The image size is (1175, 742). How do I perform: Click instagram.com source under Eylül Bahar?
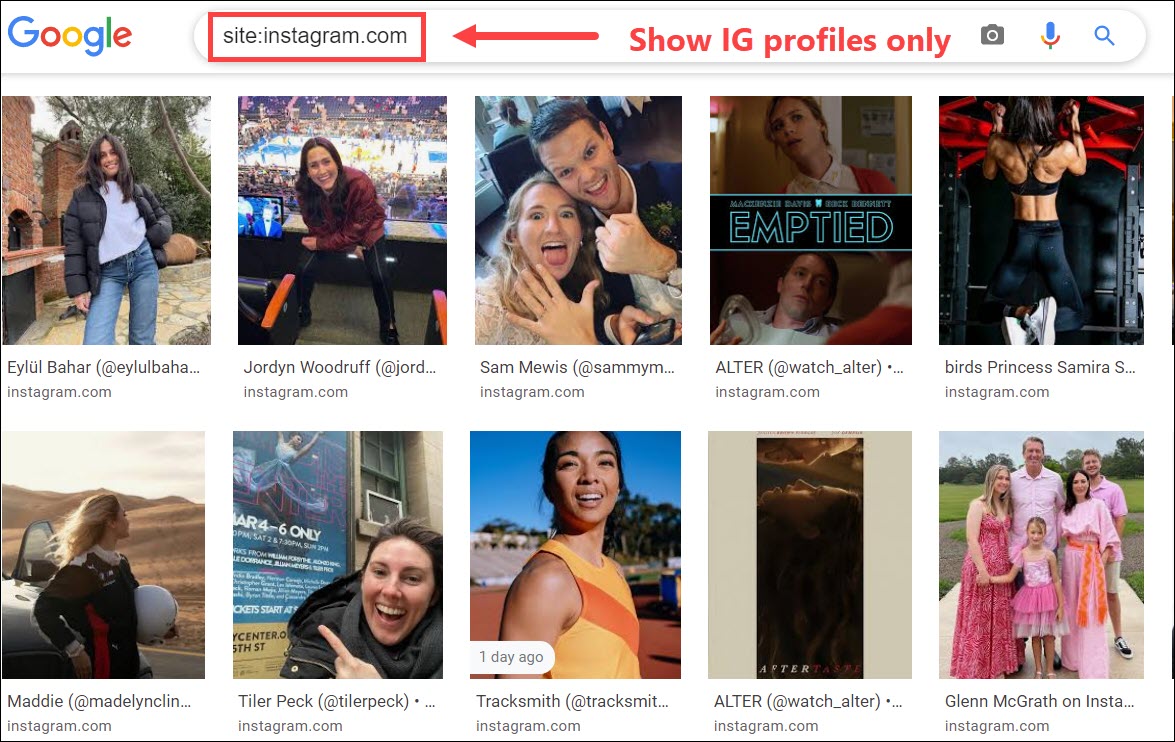coord(59,392)
